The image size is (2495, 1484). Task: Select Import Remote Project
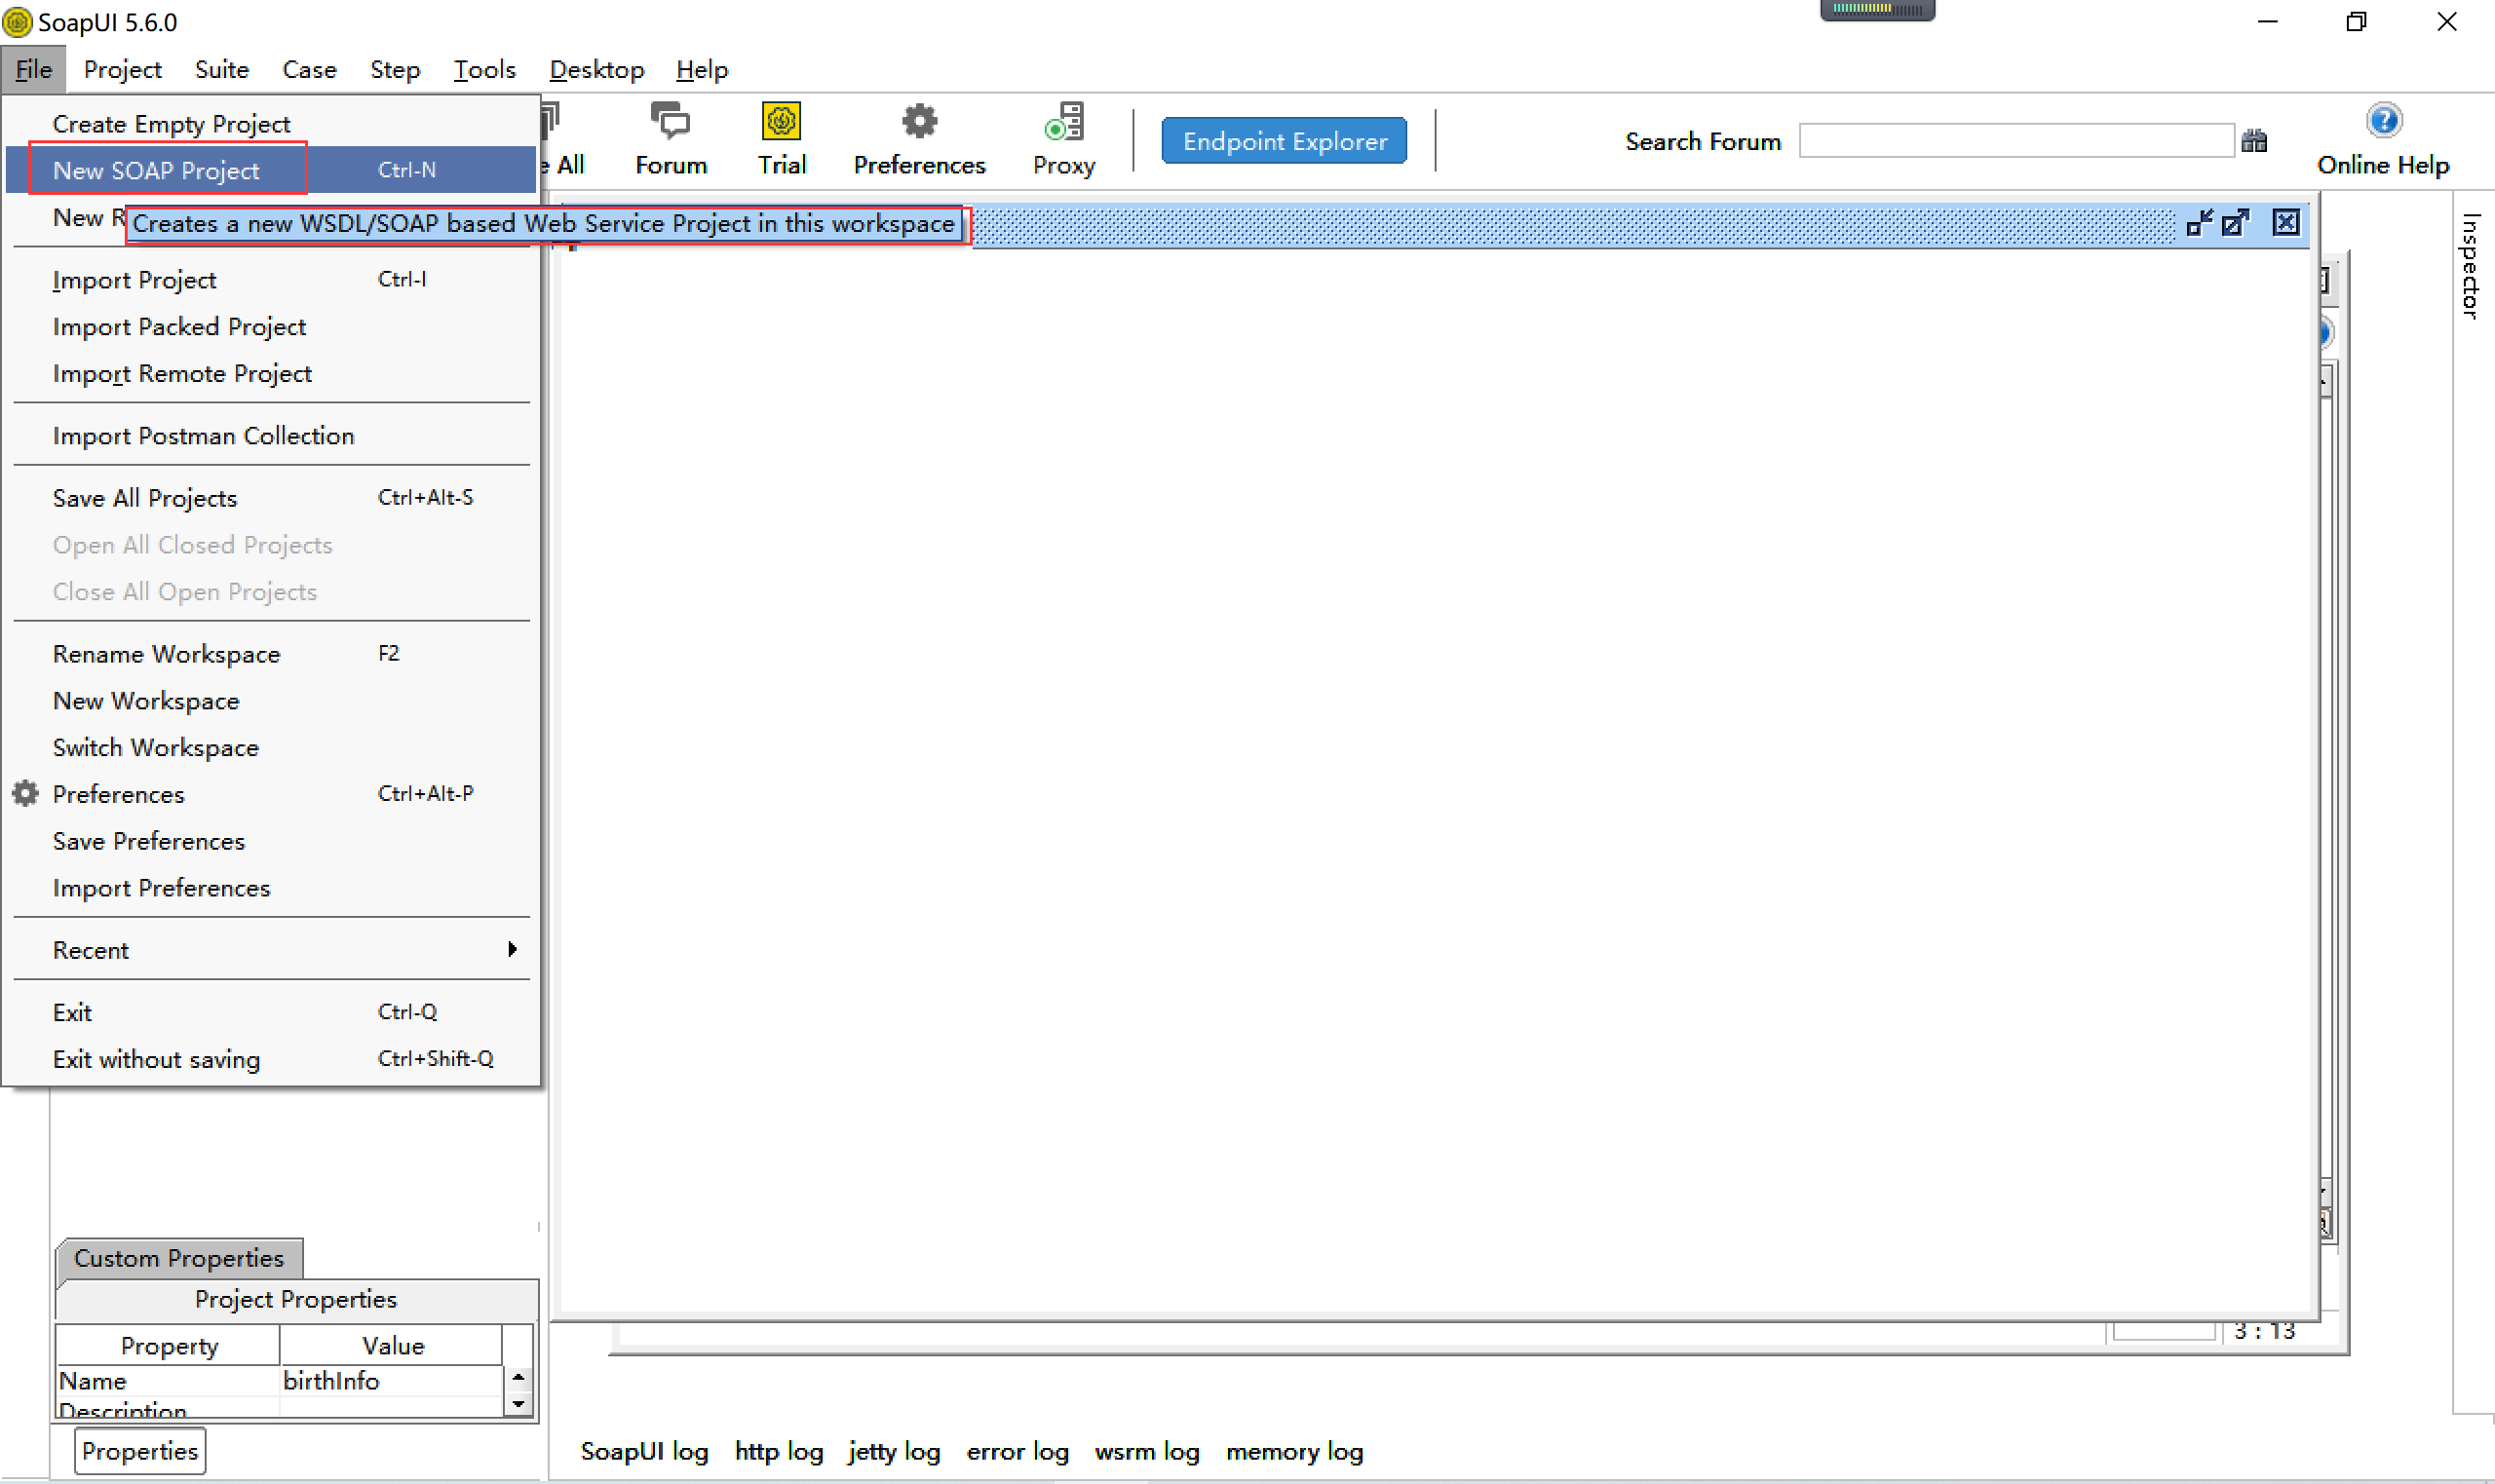pos(270,374)
